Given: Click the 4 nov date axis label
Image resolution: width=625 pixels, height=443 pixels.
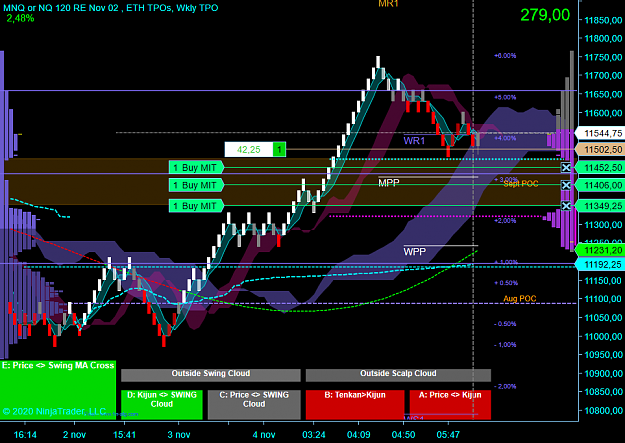Looking at the screenshot, I should coord(264,435).
